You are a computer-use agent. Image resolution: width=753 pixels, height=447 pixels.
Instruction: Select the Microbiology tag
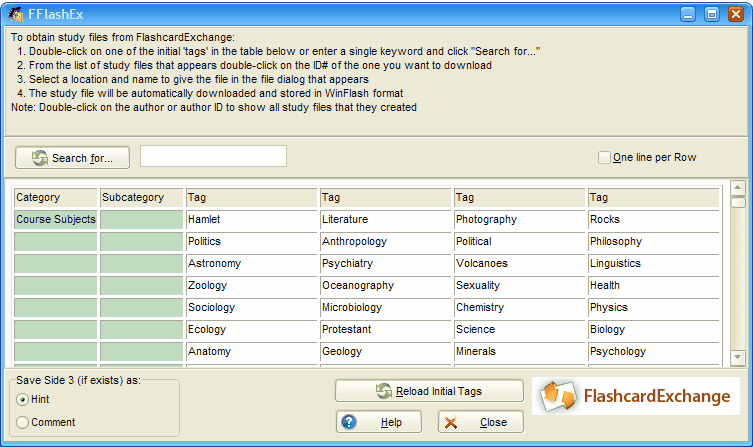[386, 308]
